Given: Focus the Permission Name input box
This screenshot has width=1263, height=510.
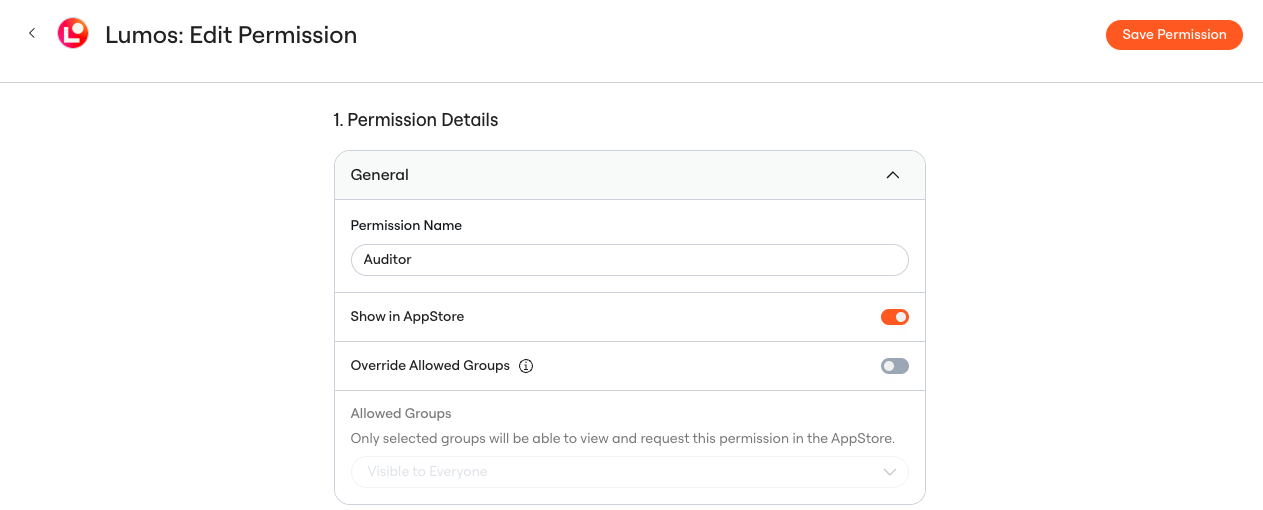Looking at the screenshot, I should click(x=629, y=260).
